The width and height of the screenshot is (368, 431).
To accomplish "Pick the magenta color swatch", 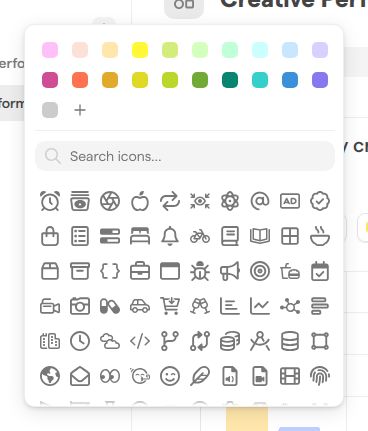I will (50, 80).
